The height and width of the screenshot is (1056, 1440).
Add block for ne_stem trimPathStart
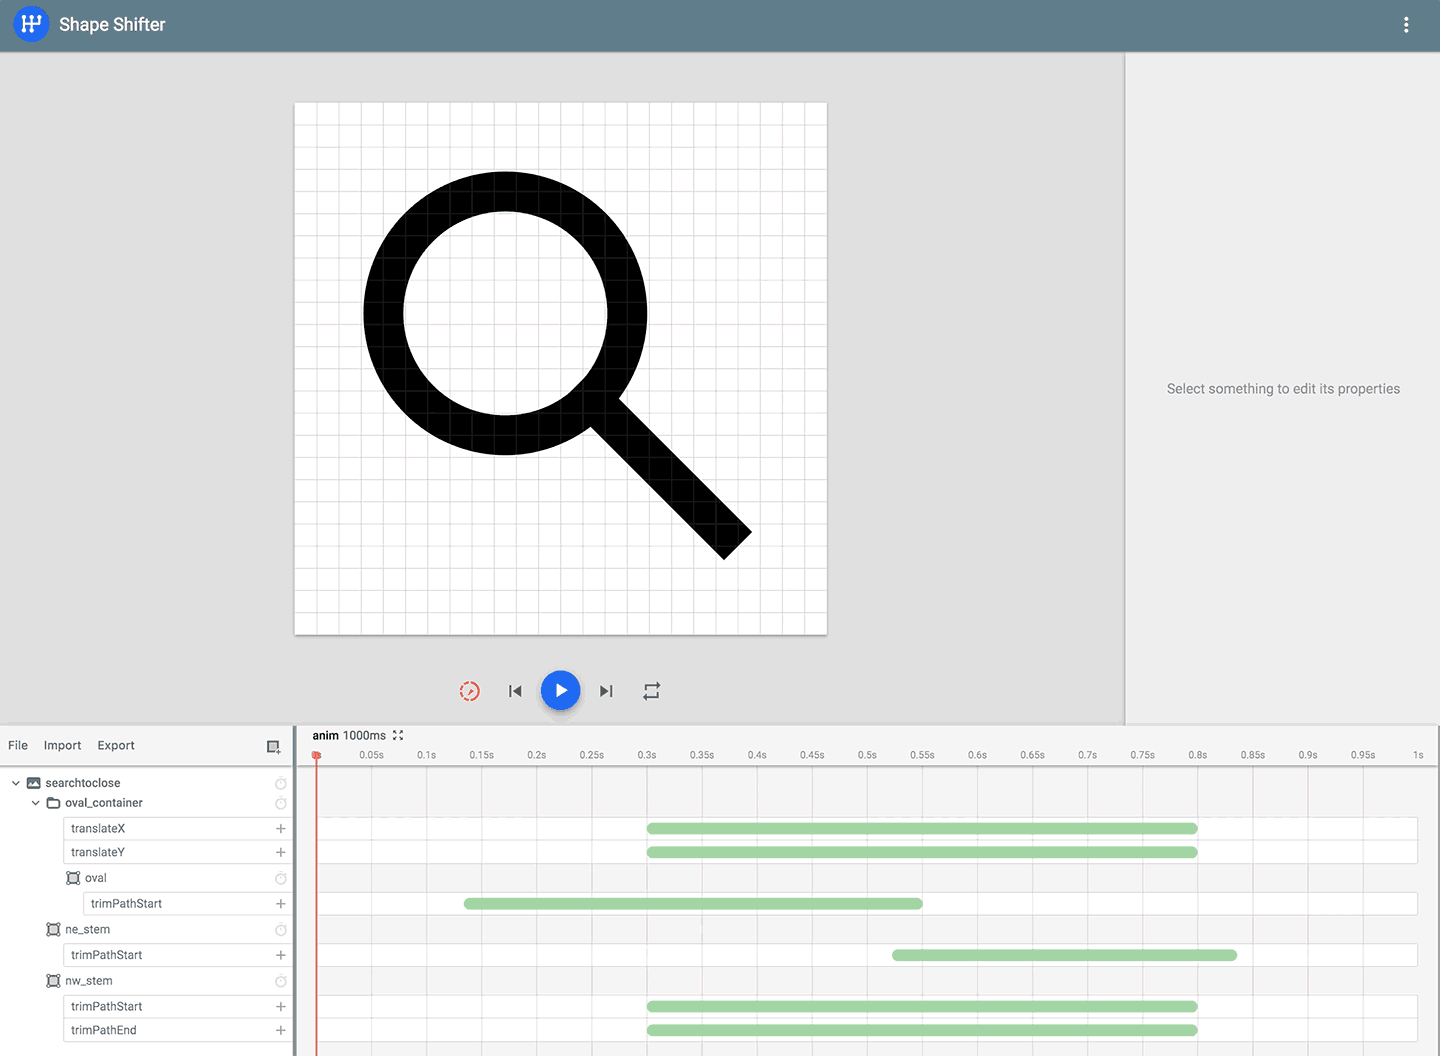click(281, 955)
